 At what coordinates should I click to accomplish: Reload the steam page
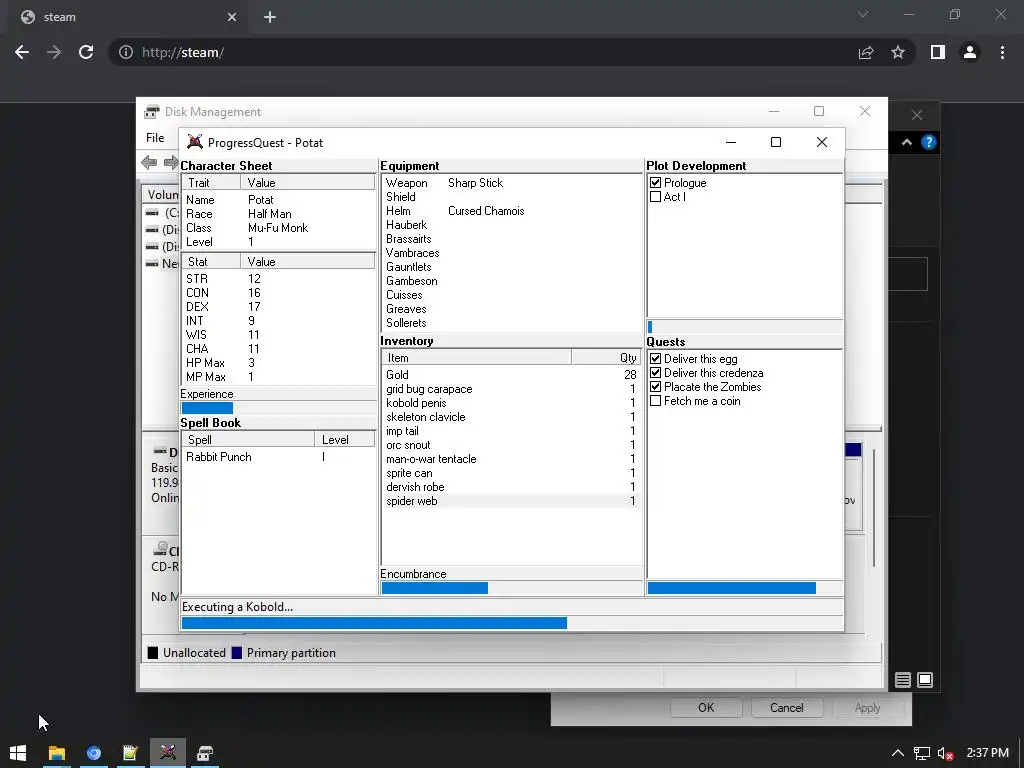pyautogui.click(x=86, y=52)
